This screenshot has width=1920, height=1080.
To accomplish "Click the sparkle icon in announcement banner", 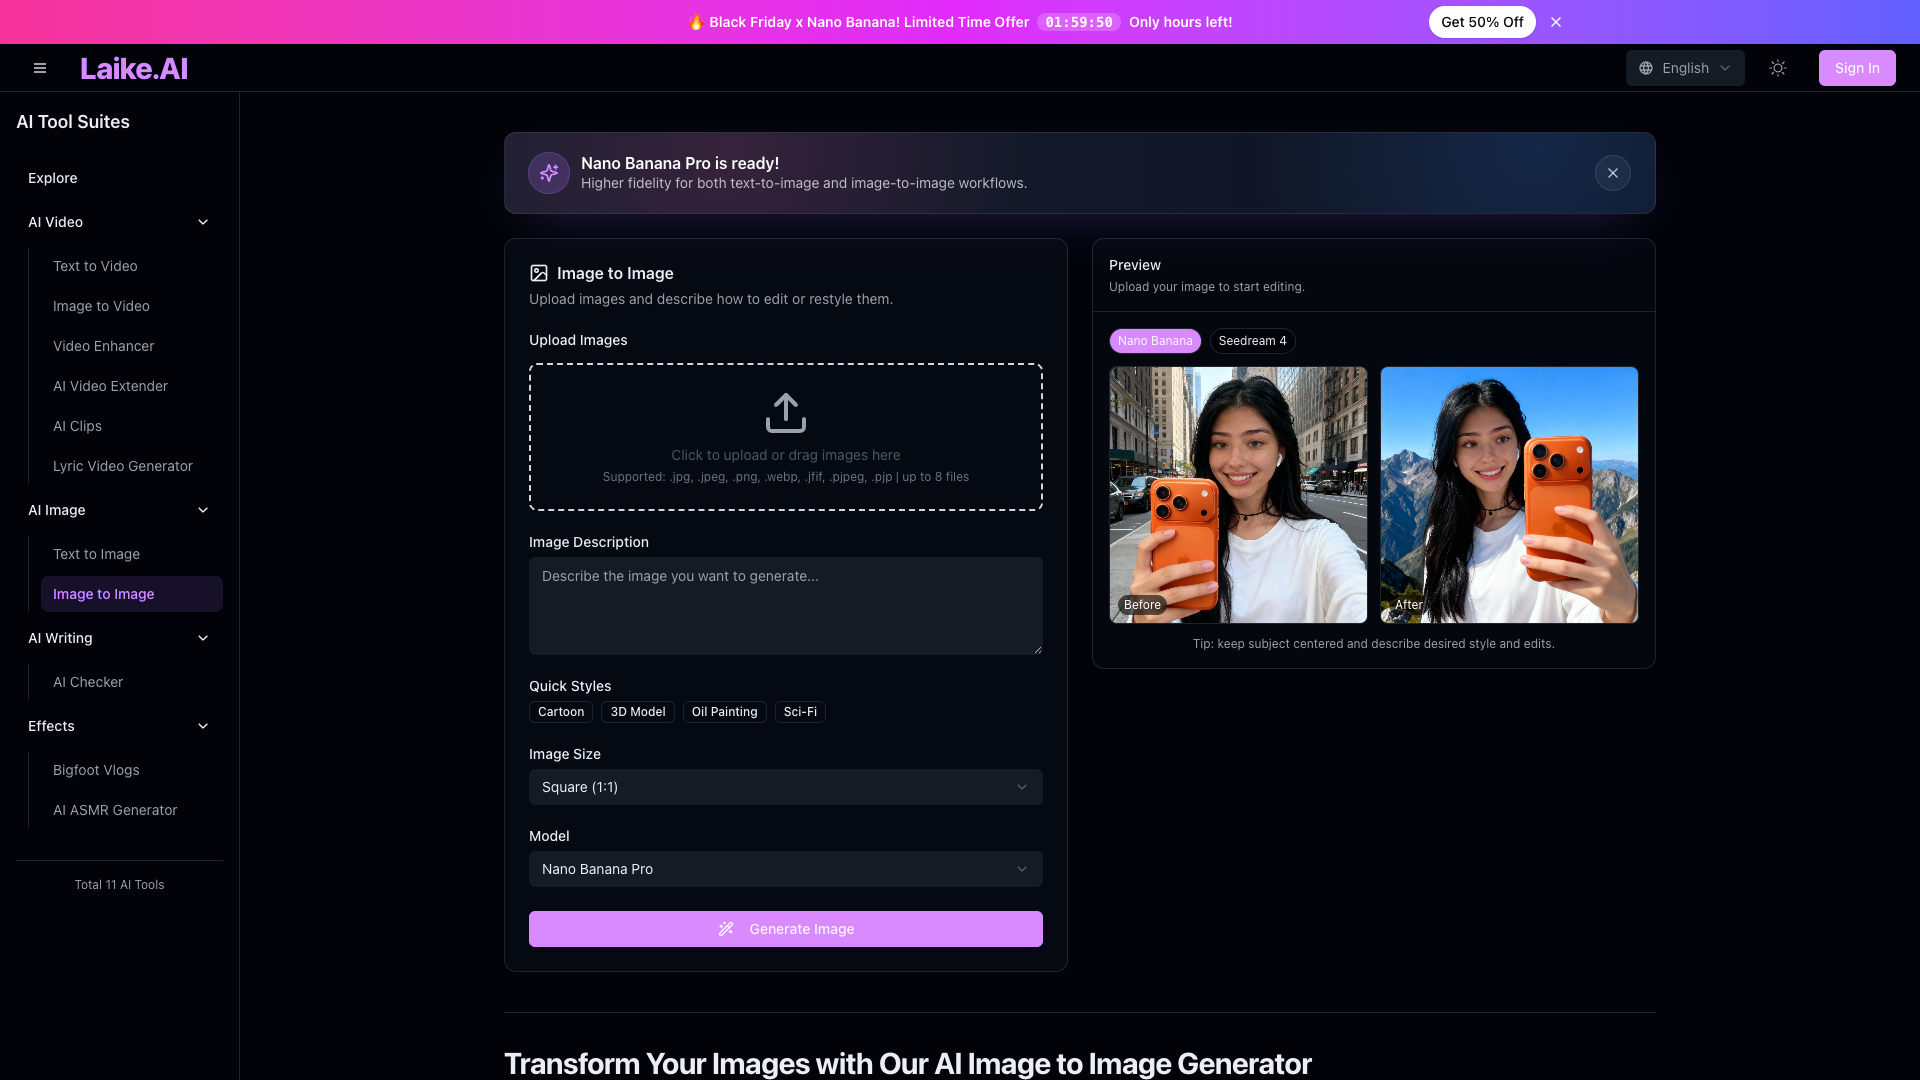I will (549, 173).
